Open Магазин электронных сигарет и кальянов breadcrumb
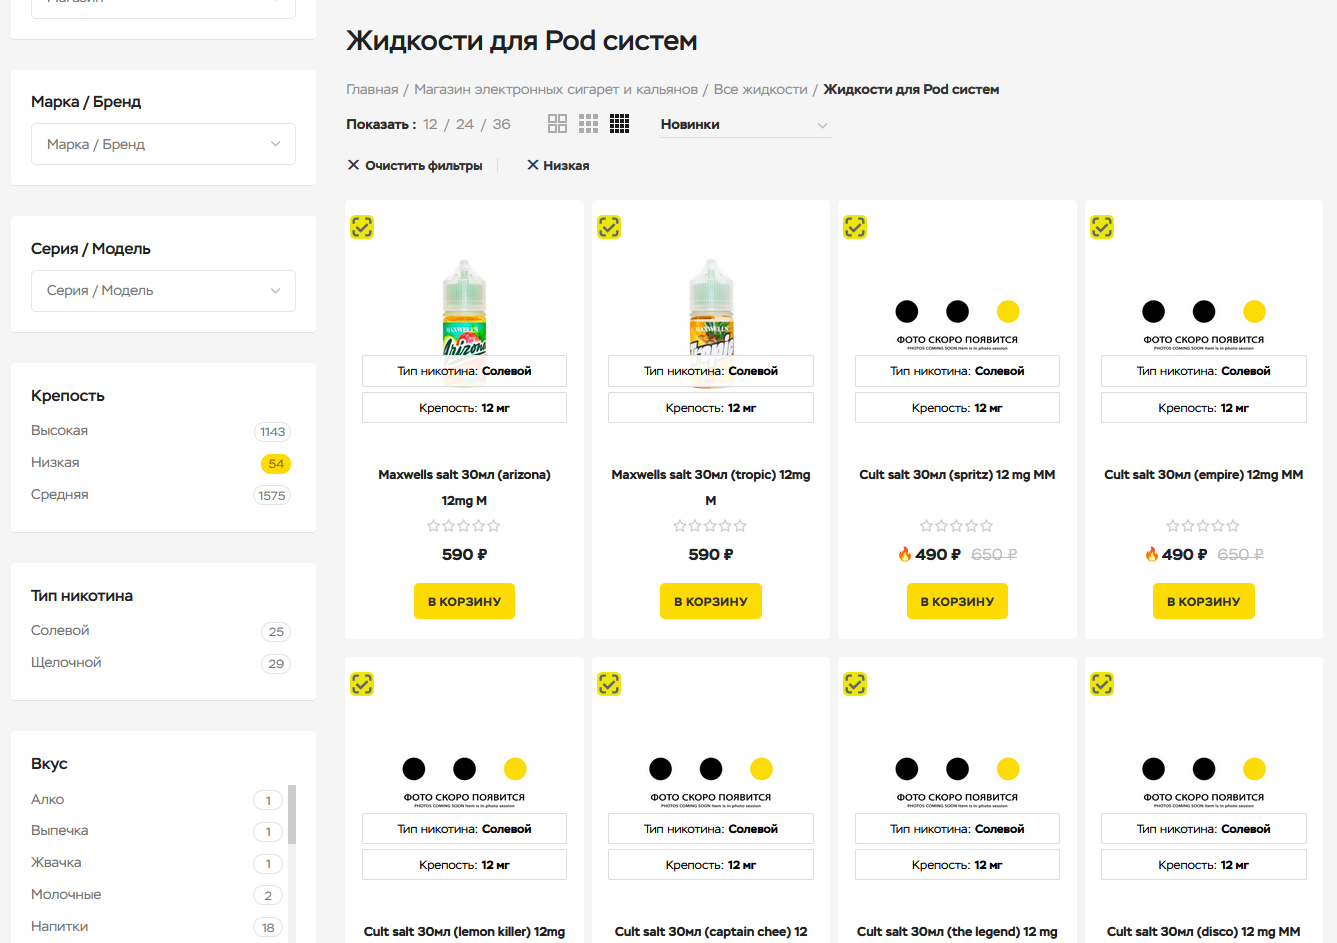The height and width of the screenshot is (943, 1337). click(x=556, y=89)
